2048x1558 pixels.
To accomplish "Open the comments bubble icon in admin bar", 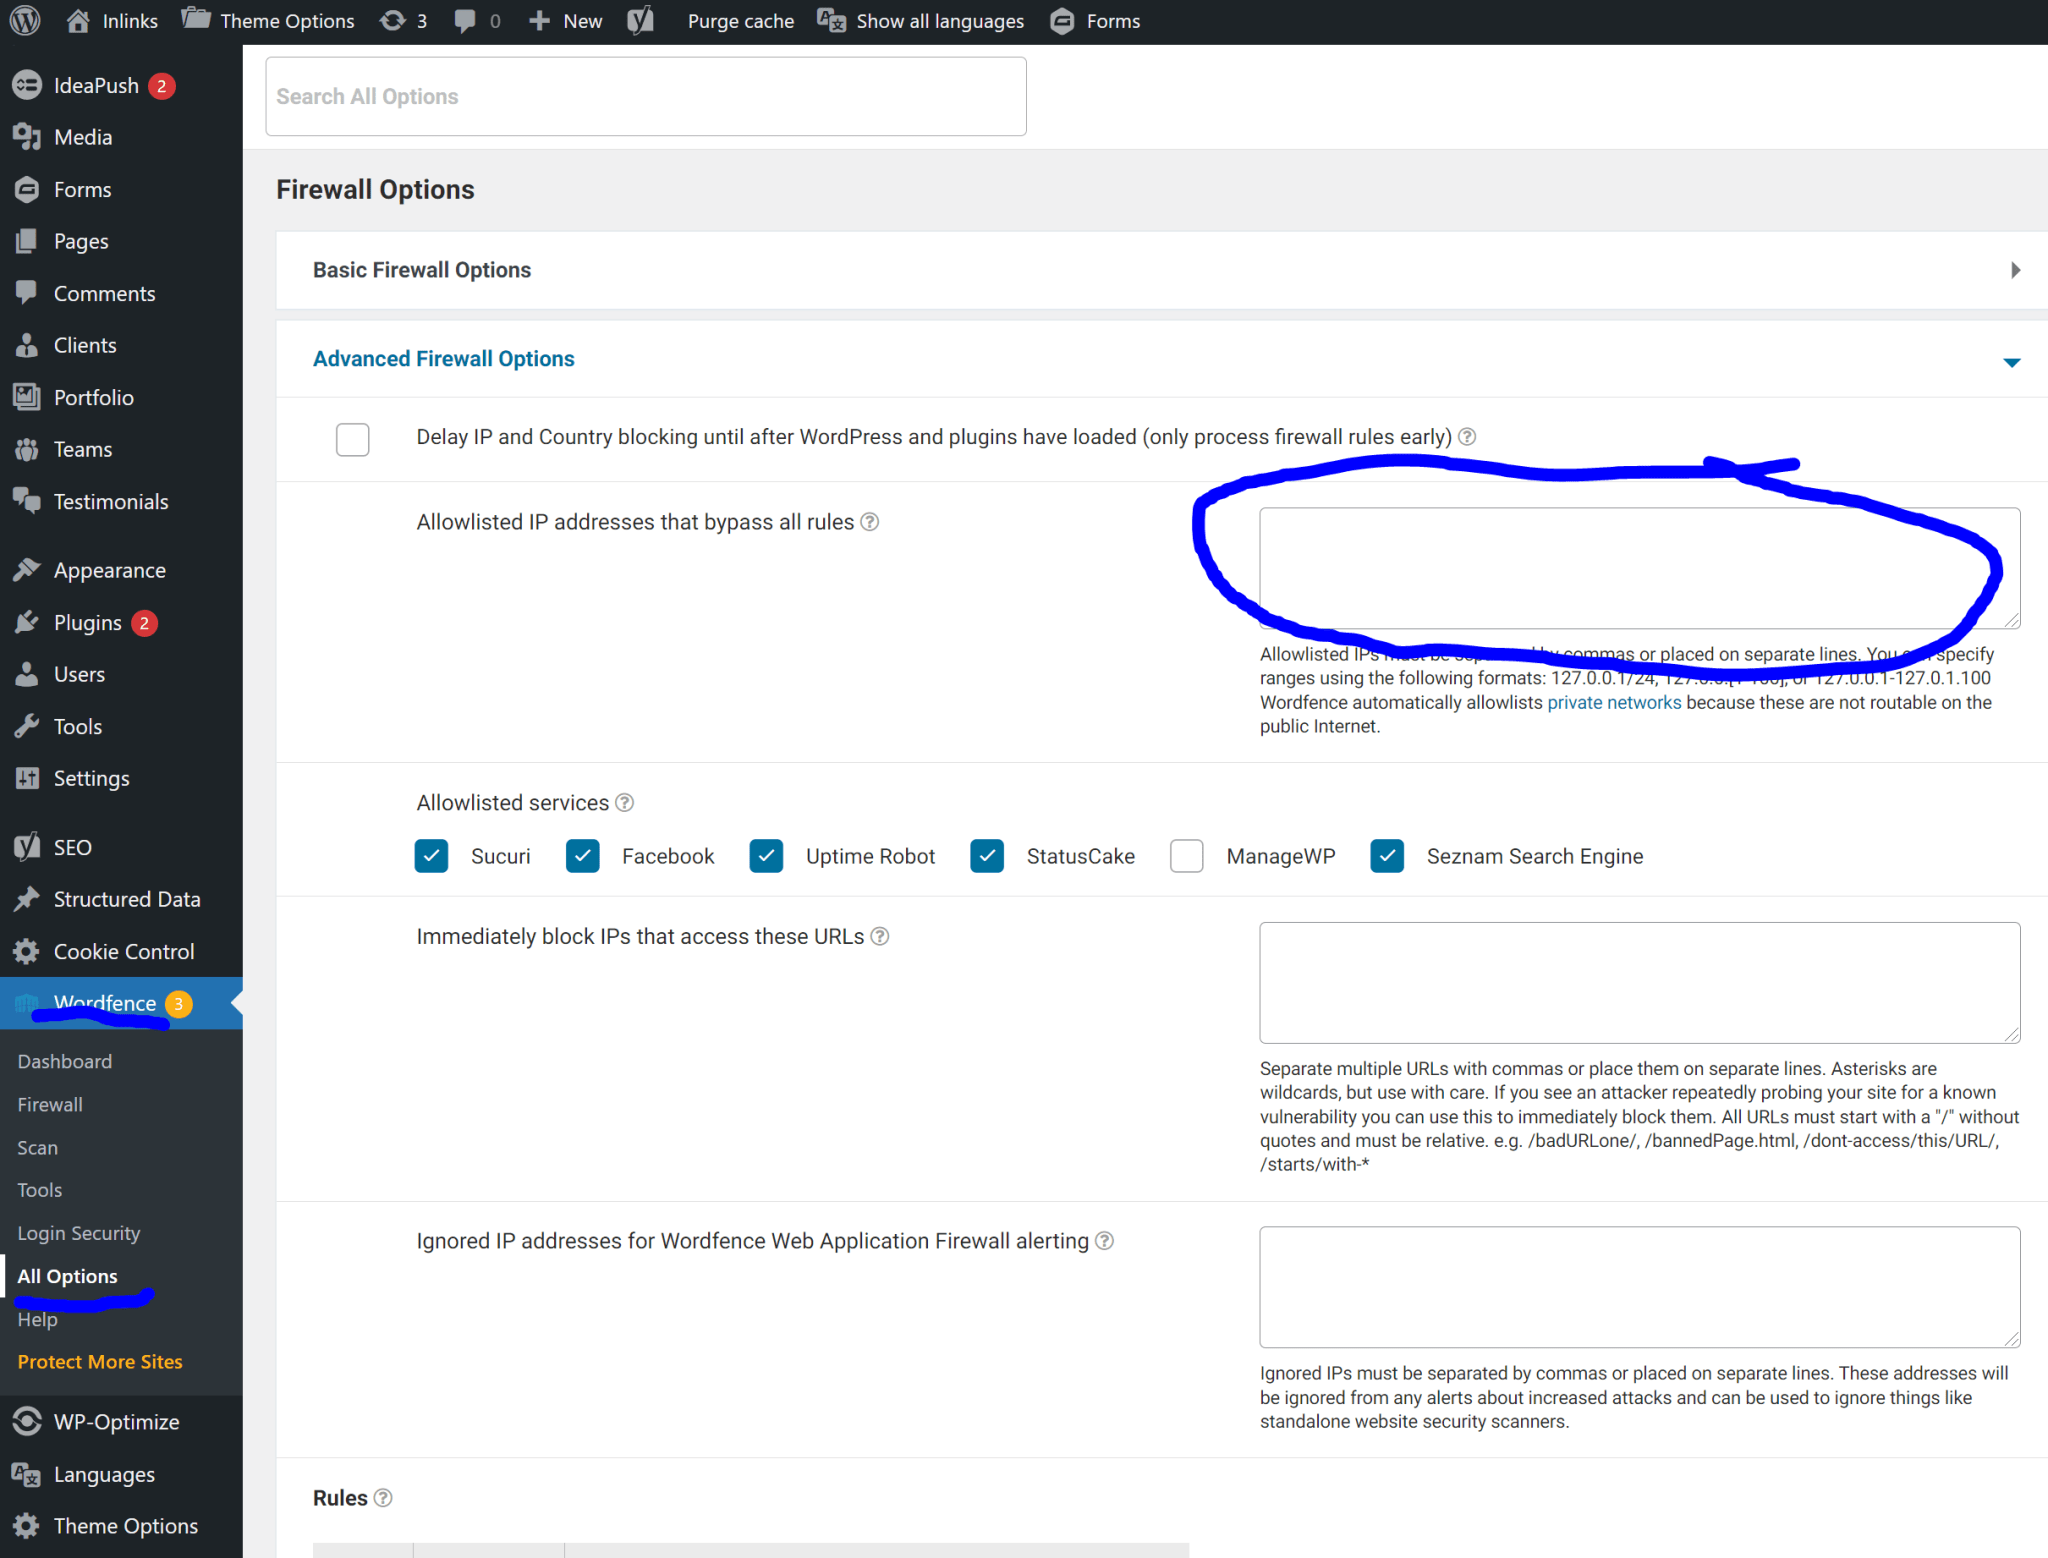I will 465,21.
